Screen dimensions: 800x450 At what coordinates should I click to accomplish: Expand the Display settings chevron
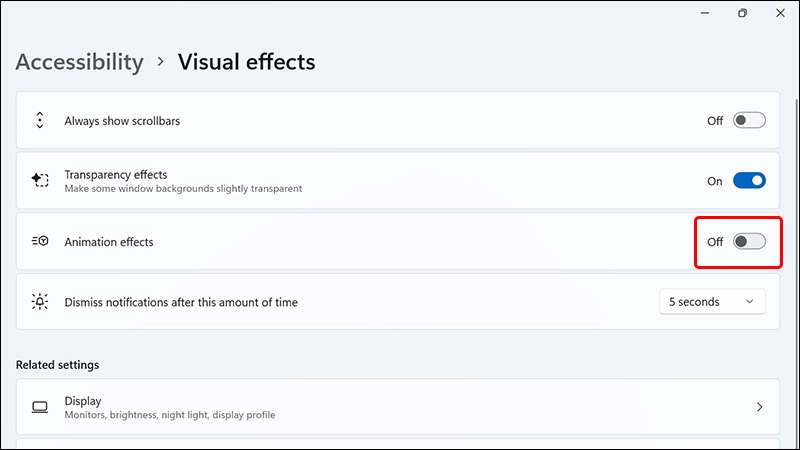(x=760, y=407)
